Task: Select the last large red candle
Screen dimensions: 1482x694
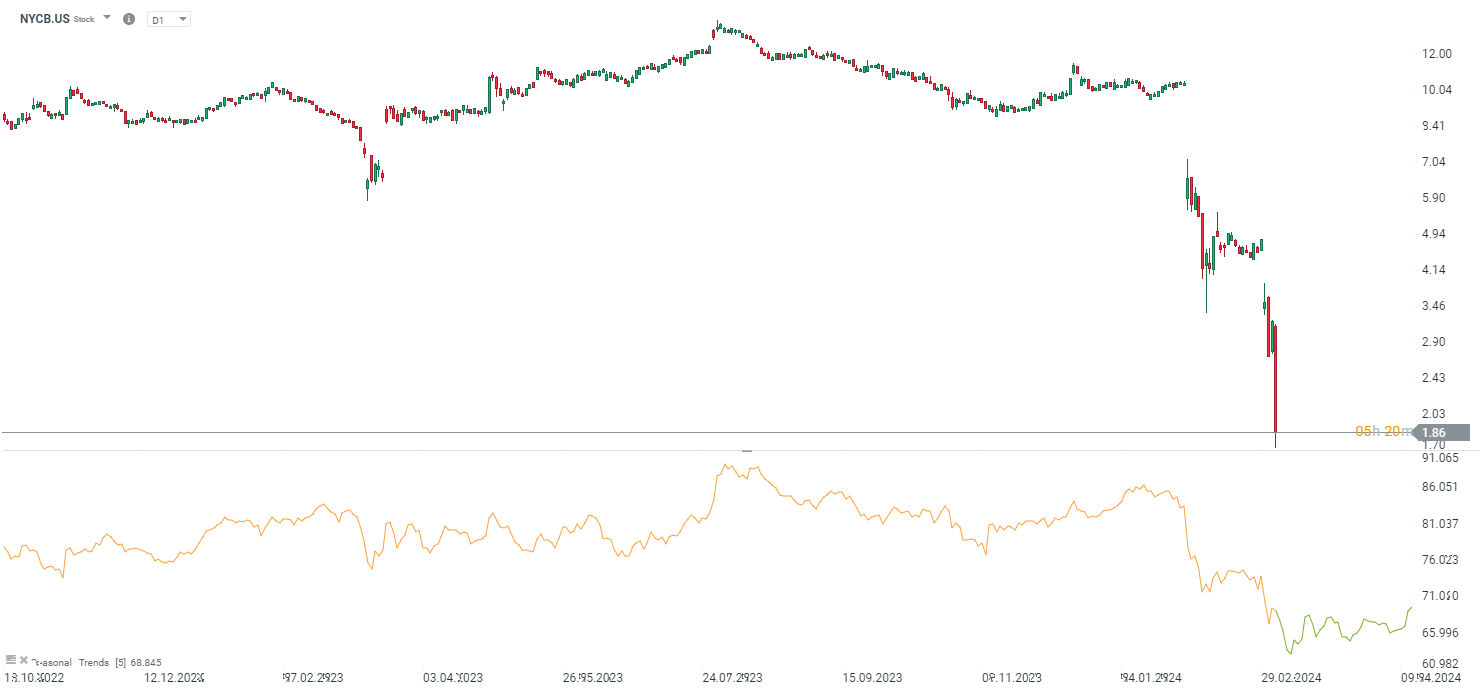Action: point(1276,380)
